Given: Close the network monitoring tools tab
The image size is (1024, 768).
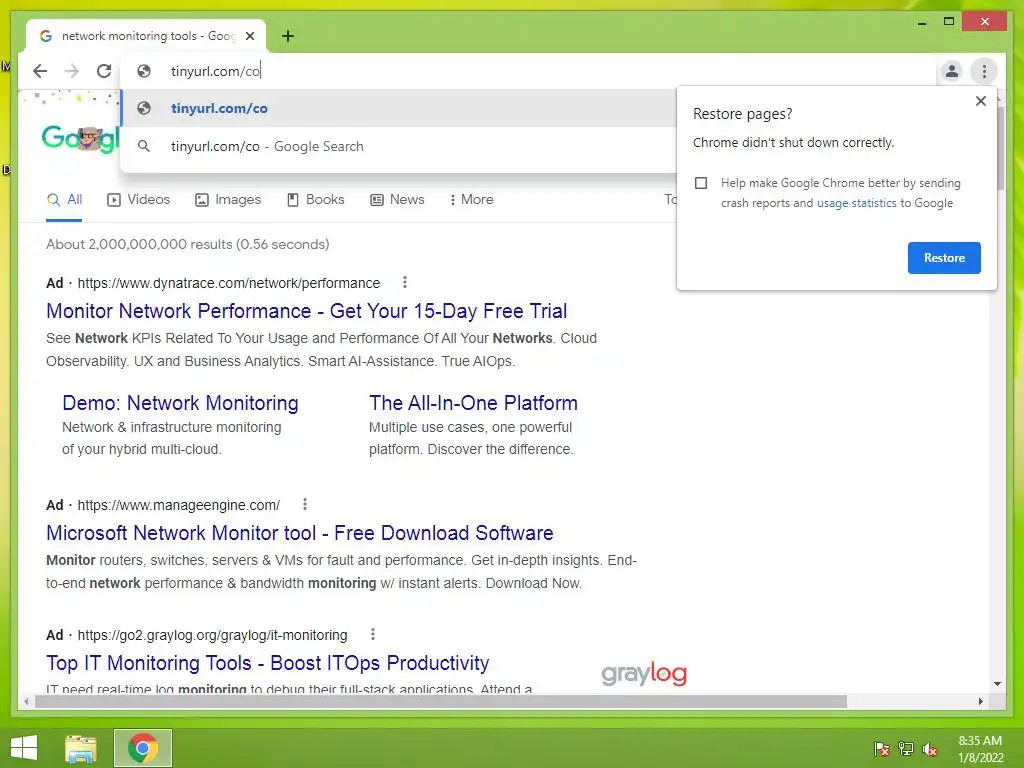Looking at the screenshot, I should click(x=250, y=36).
